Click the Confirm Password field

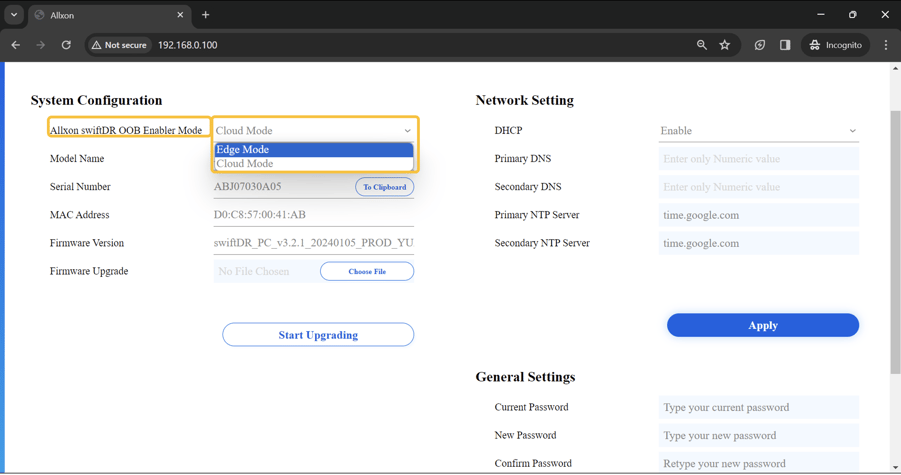[x=758, y=463]
